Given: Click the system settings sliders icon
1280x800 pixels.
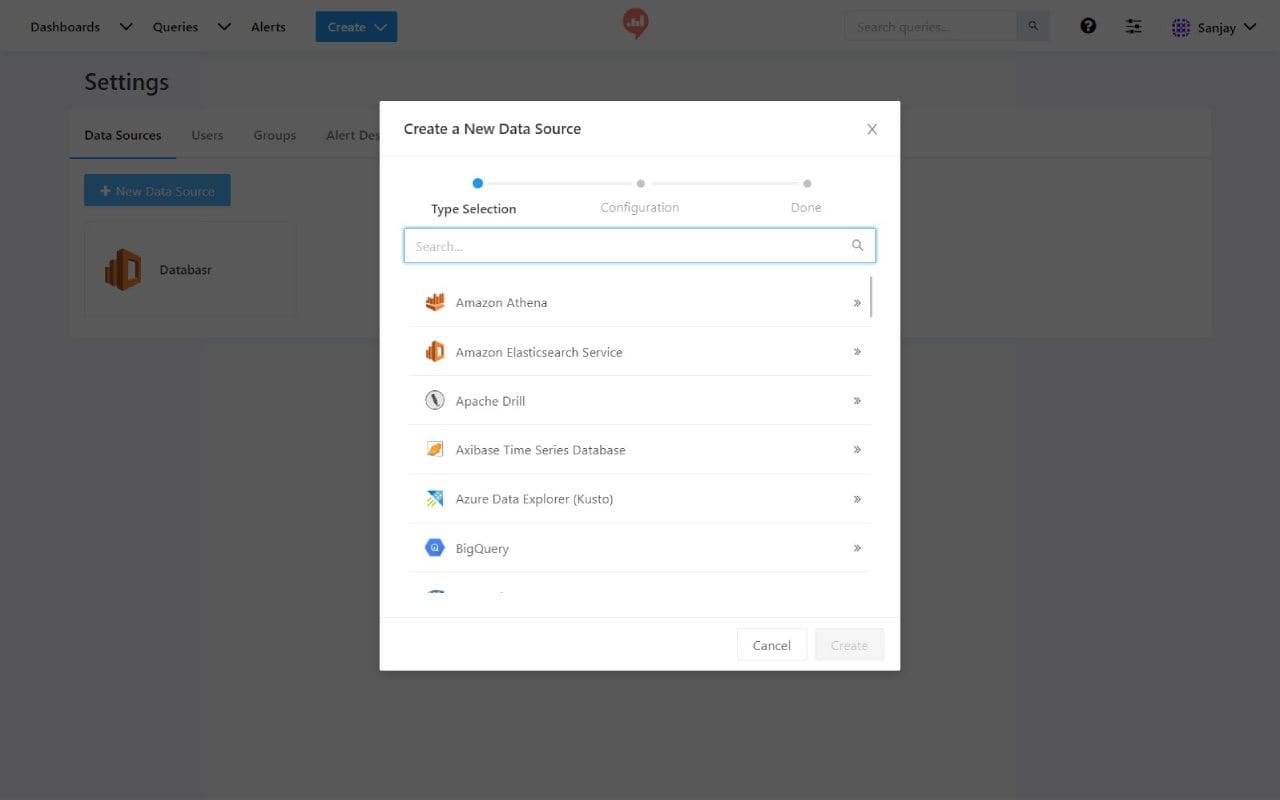Looking at the screenshot, I should (1133, 26).
